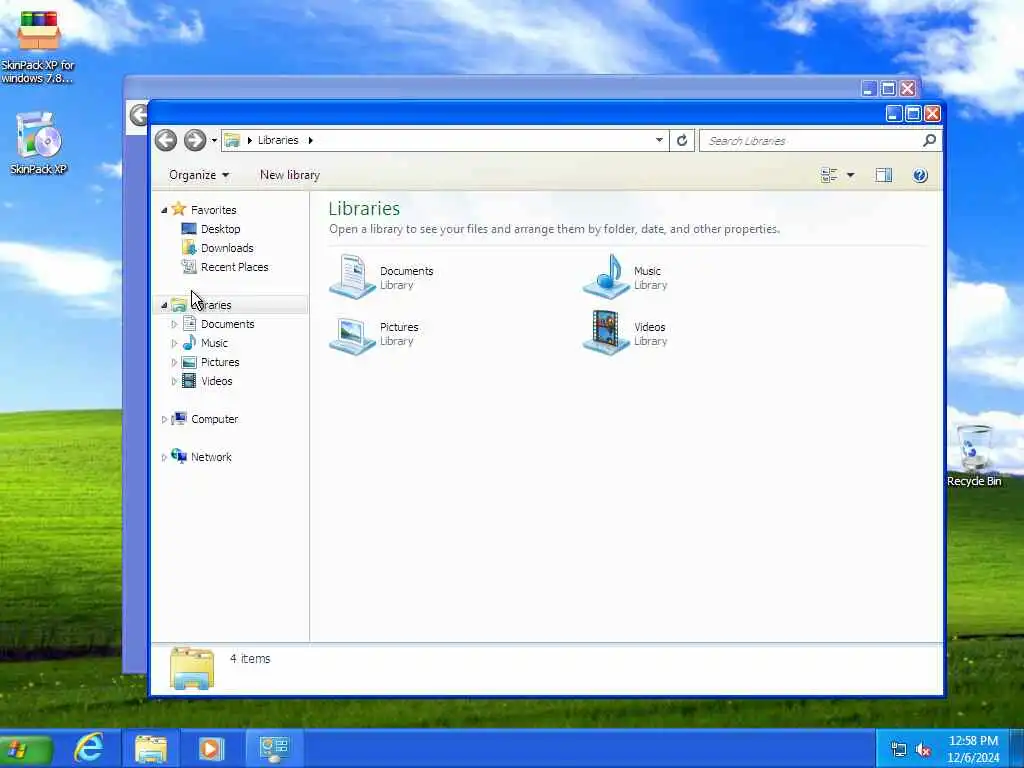Click the network tray icon

click(x=899, y=750)
